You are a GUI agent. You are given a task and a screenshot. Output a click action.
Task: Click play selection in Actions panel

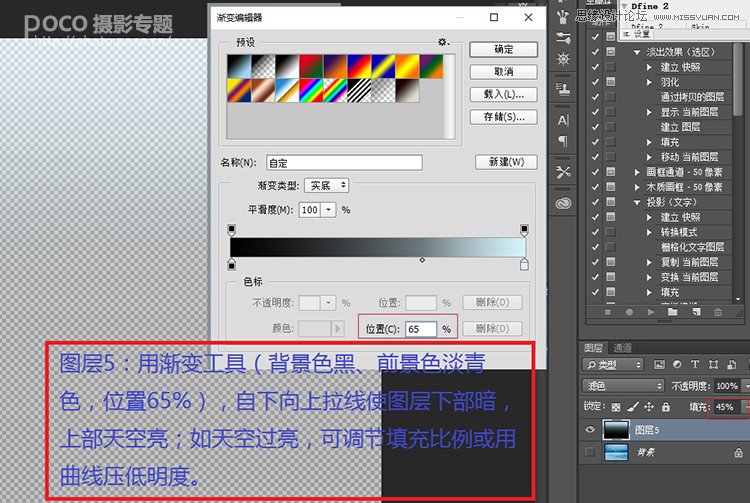(651, 312)
